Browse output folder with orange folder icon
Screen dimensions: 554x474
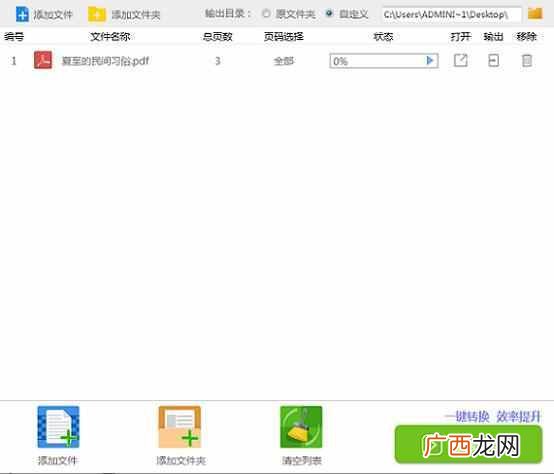(x=535, y=14)
